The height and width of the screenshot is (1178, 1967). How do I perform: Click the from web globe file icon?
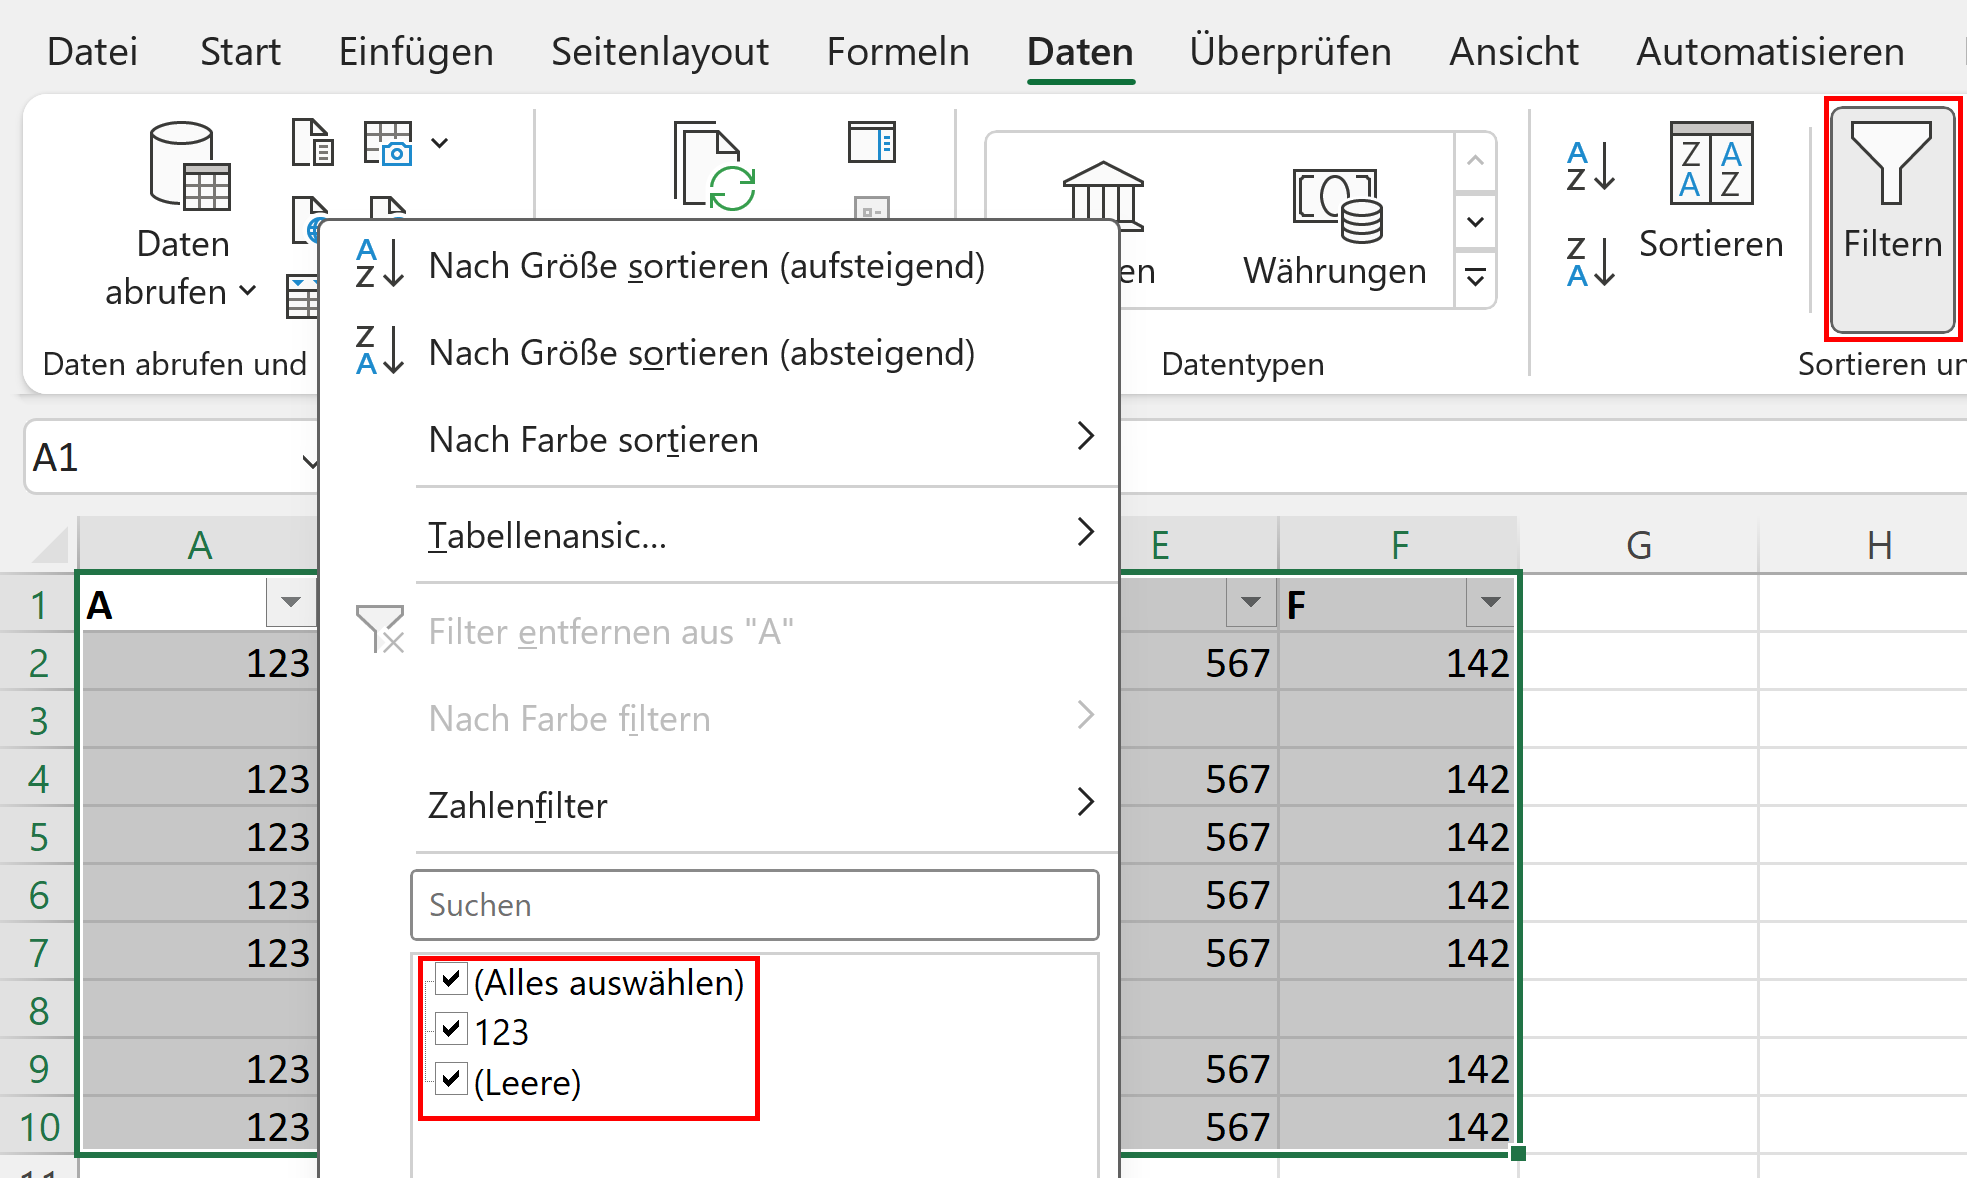(308, 219)
